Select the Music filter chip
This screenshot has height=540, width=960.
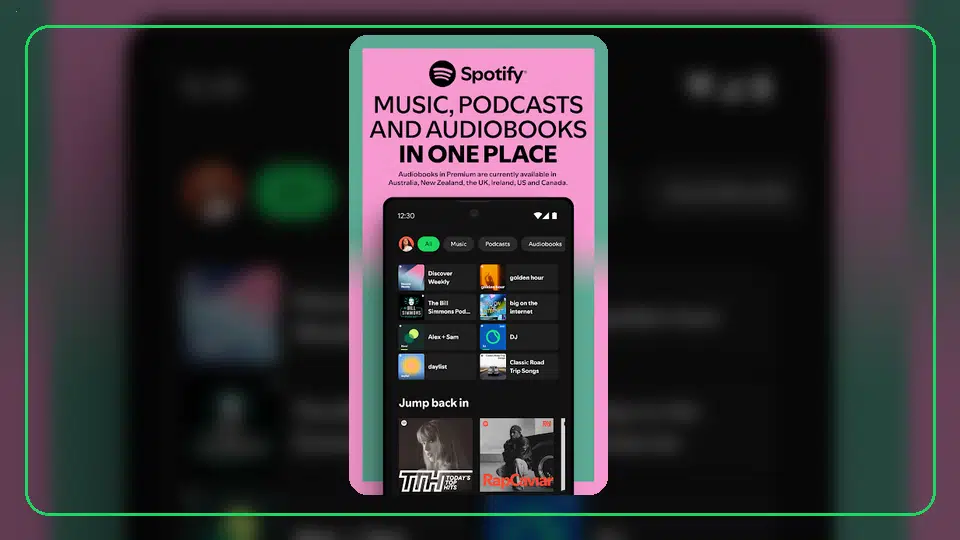click(459, 244)
